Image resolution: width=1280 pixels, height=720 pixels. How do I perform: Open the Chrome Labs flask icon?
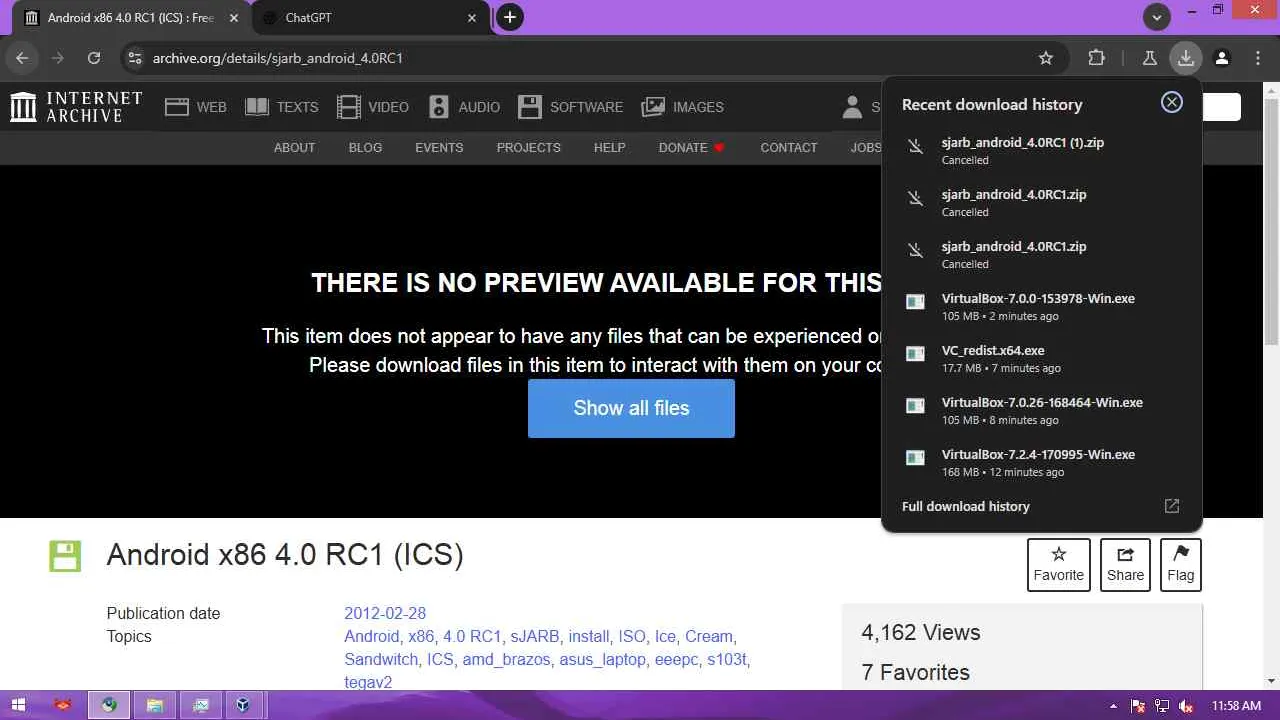click(x=1149, y=58)
